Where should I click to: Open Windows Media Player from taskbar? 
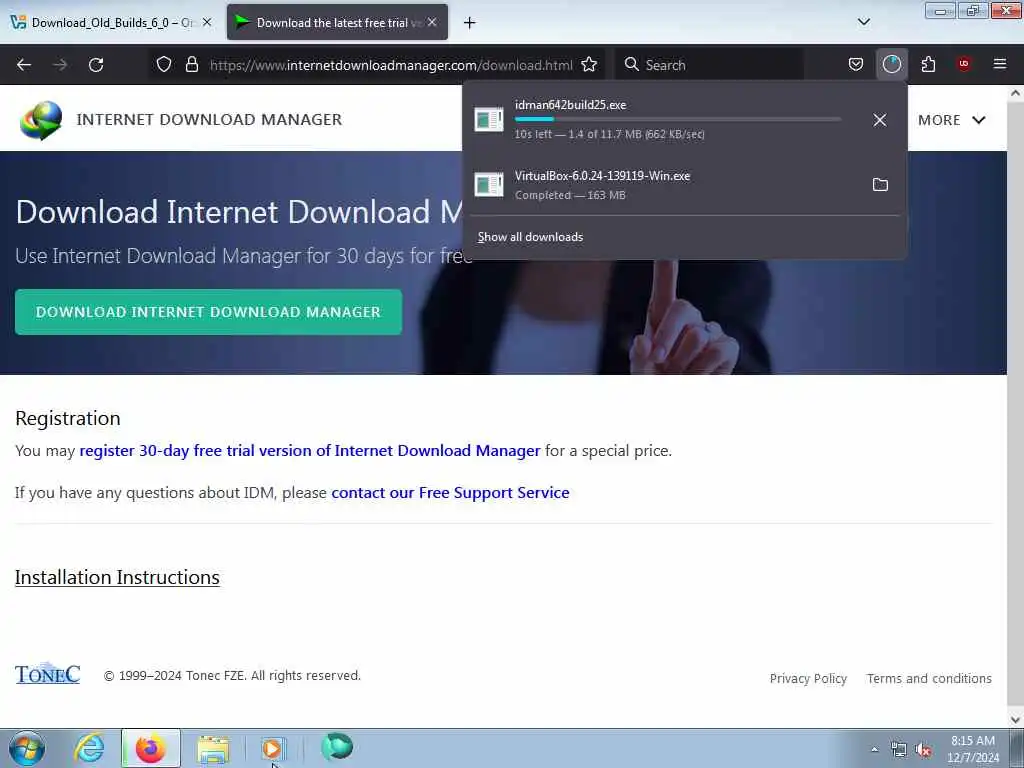273,748
